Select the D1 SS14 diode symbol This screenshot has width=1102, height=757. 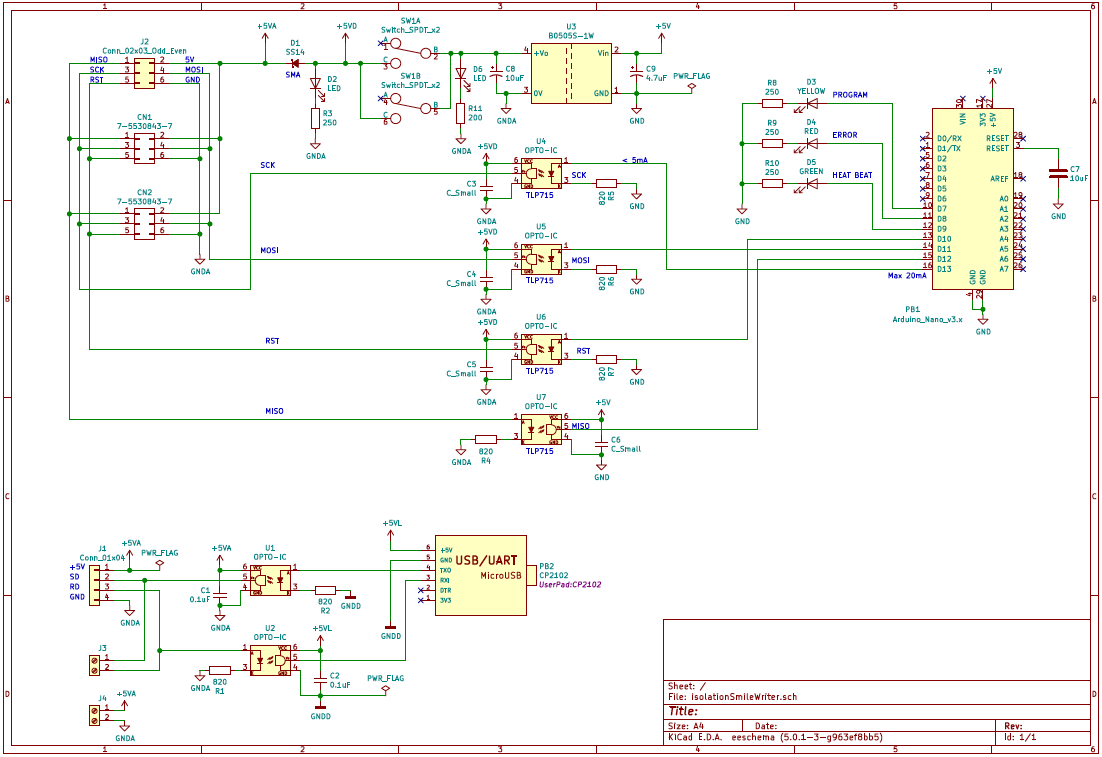click(295, 63)
